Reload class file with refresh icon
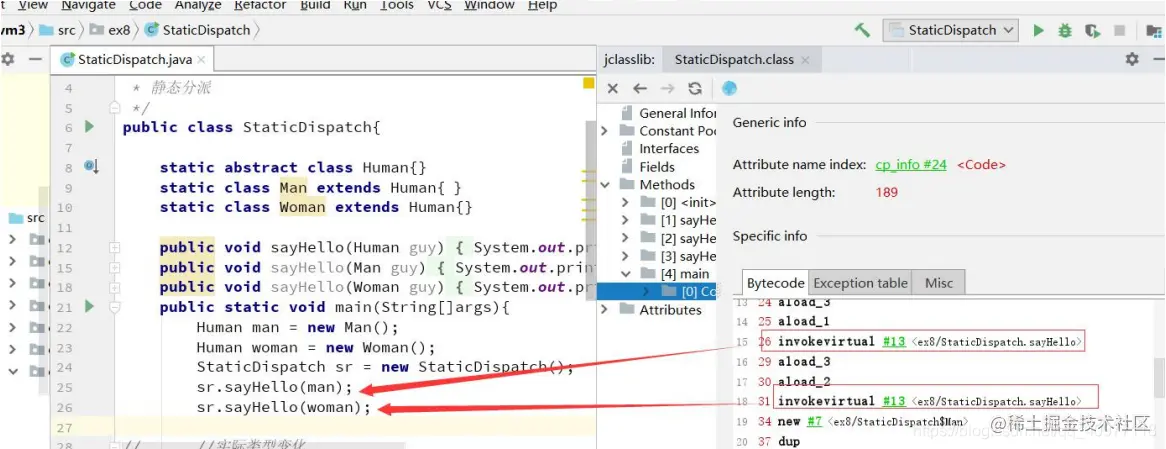1166x449 pixels. pyautogui.click(x=695, y=88)
